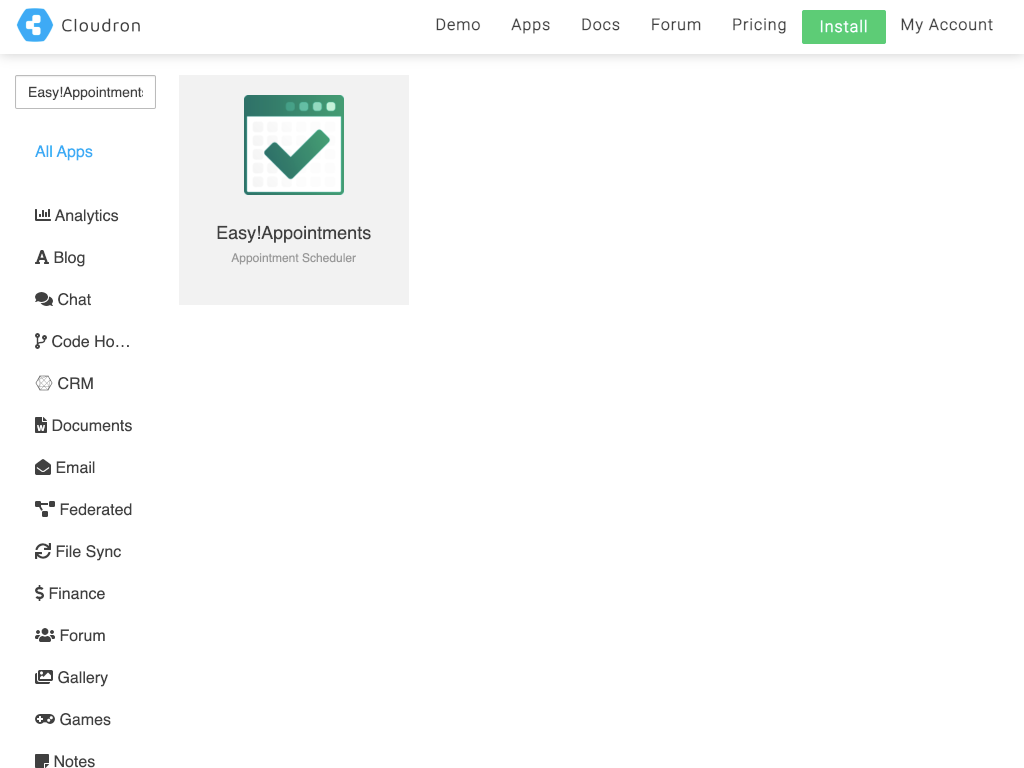
Task: Show Chat category apps
Action: [x=74, y=299]
